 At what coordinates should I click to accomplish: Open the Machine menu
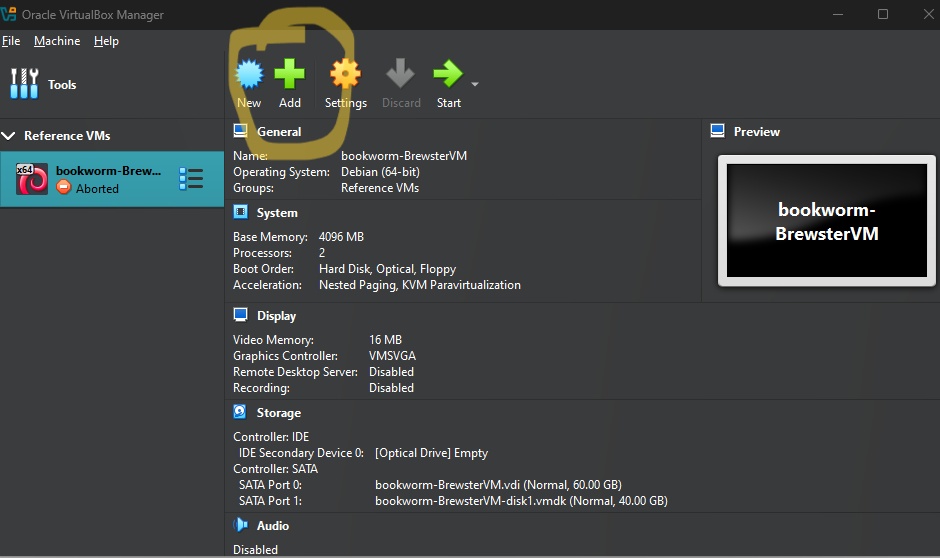pos(57,41)
